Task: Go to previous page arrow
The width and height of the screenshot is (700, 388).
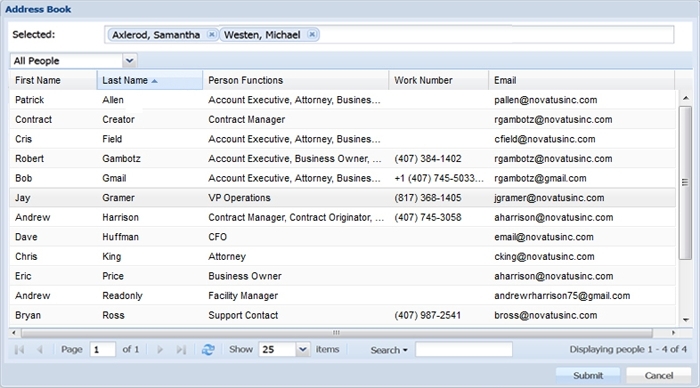Action: tap(40, 350)
